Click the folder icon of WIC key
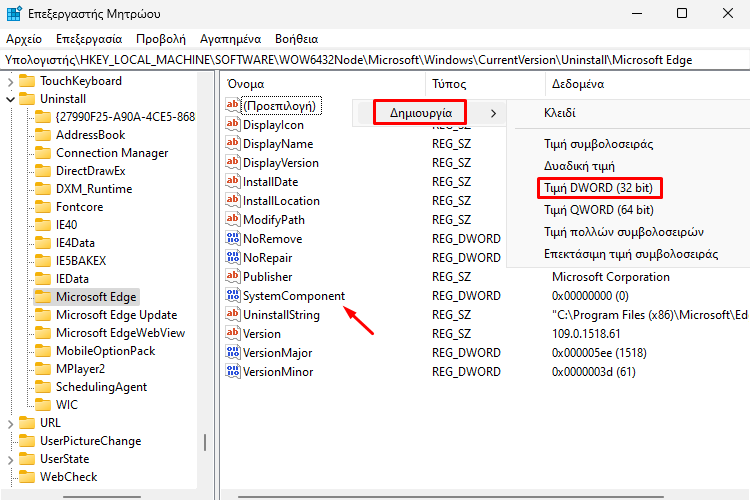Image resolution: width=750 pixels, height=500 pixels. click(43, 405)
